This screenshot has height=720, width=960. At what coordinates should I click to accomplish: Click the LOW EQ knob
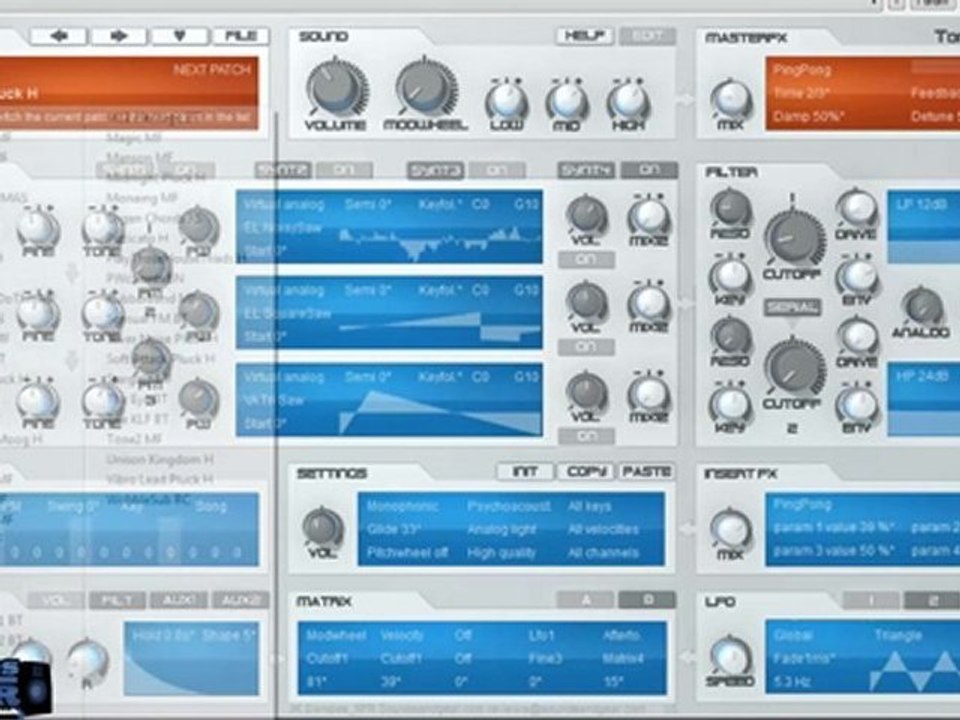506,101
